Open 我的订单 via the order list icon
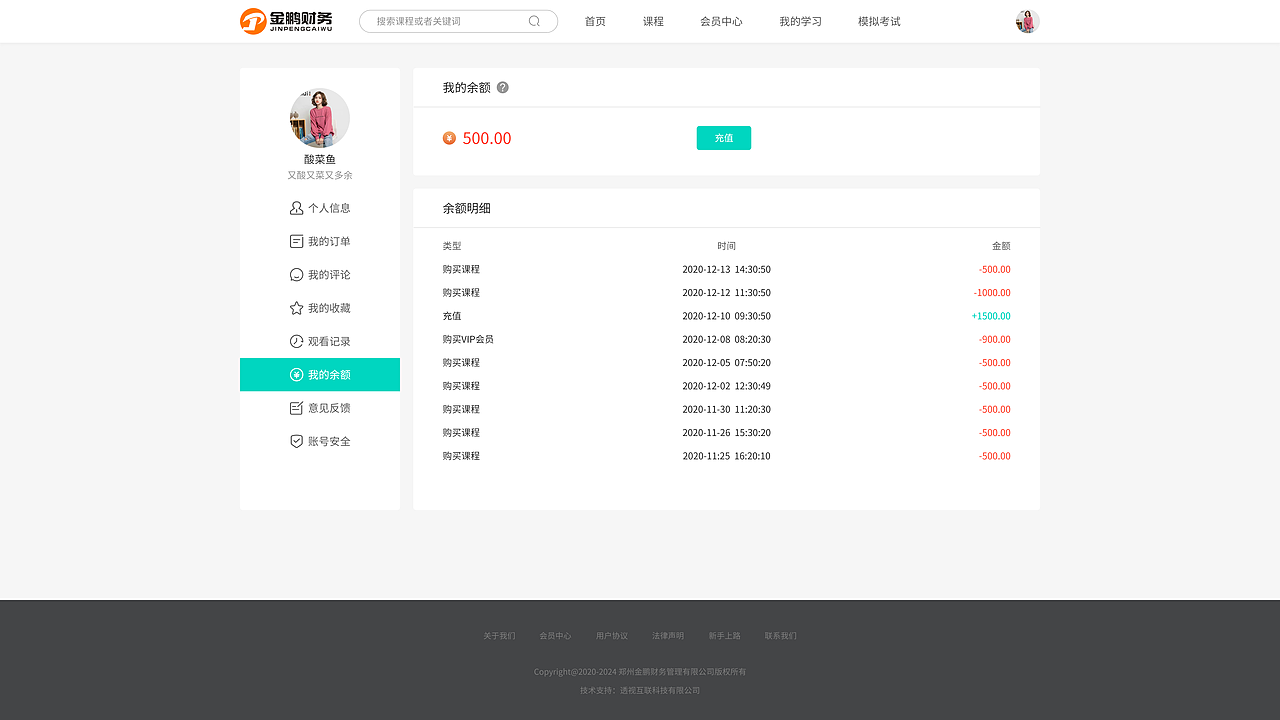Screen dimensions: 1280x720 pyautogui.click(x=295, y=241)
